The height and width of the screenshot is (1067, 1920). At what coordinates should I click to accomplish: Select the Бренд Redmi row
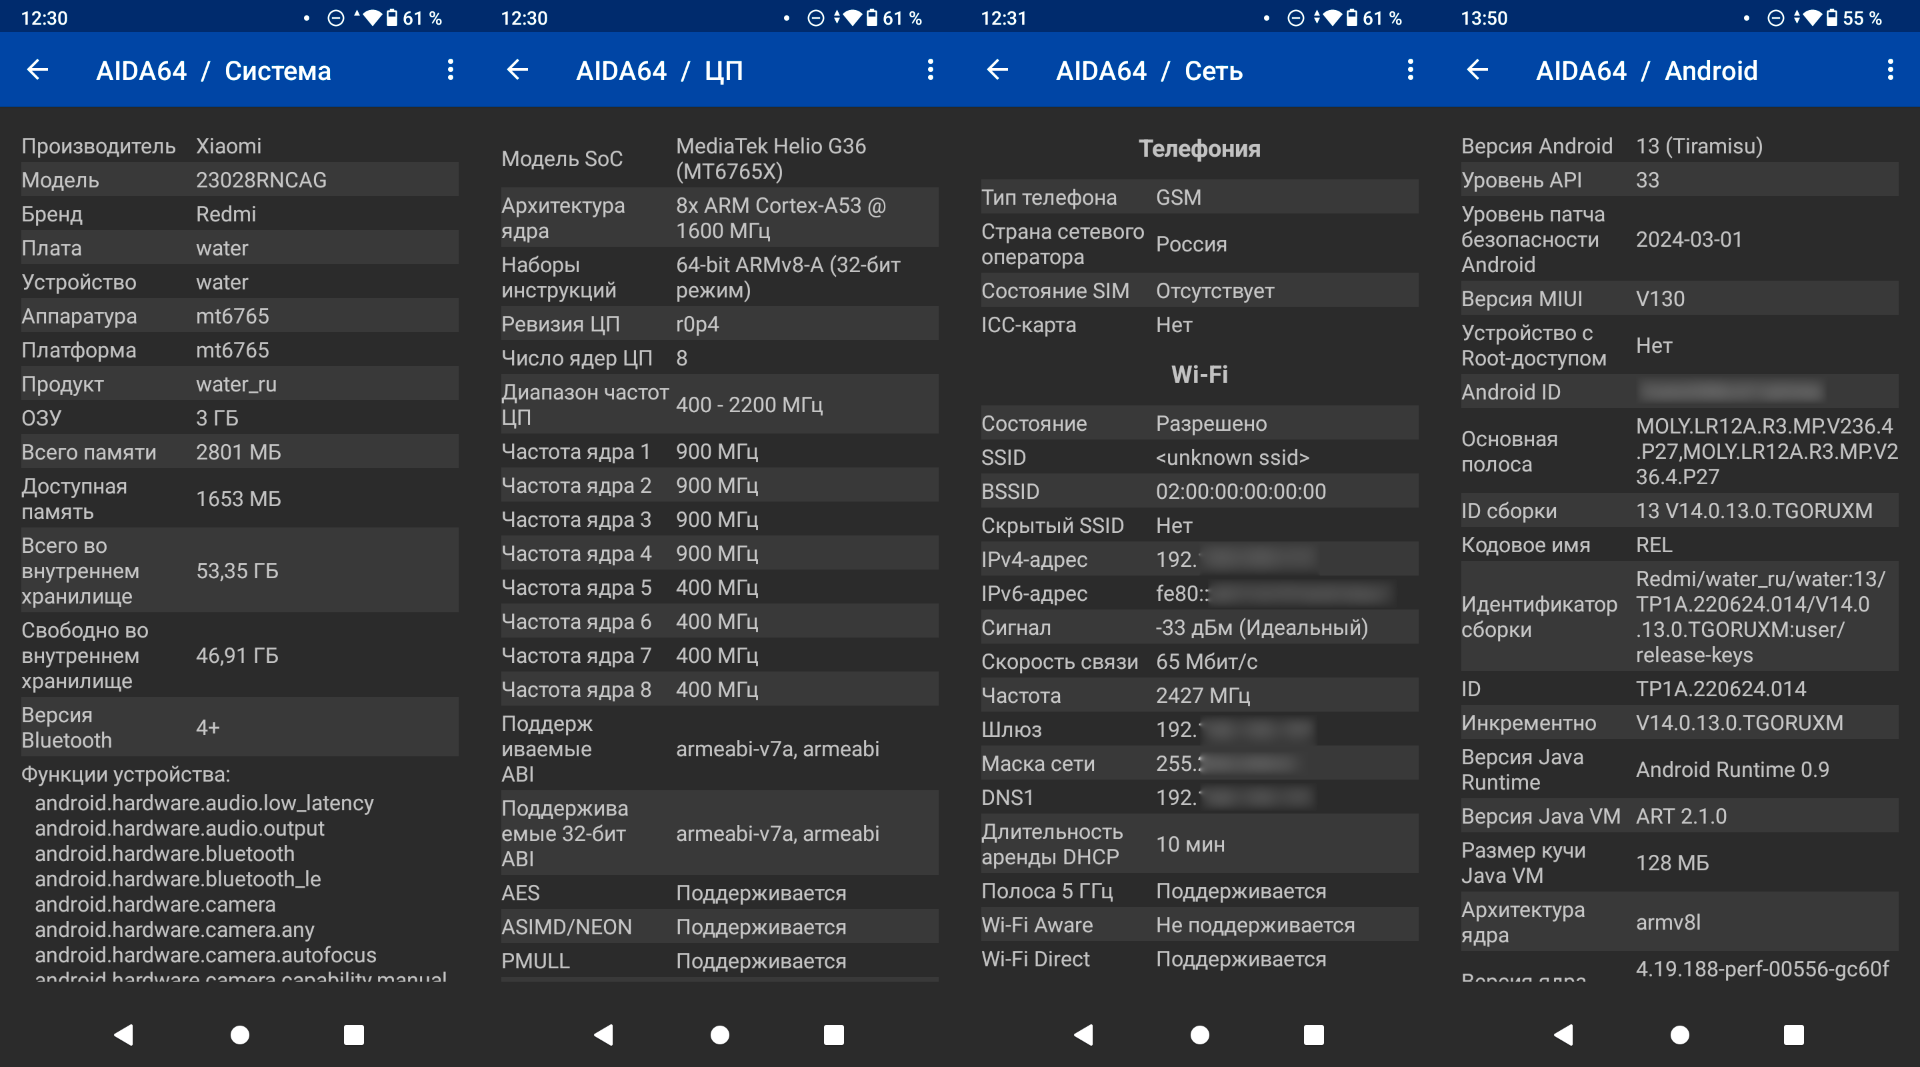tap(240, 214)
